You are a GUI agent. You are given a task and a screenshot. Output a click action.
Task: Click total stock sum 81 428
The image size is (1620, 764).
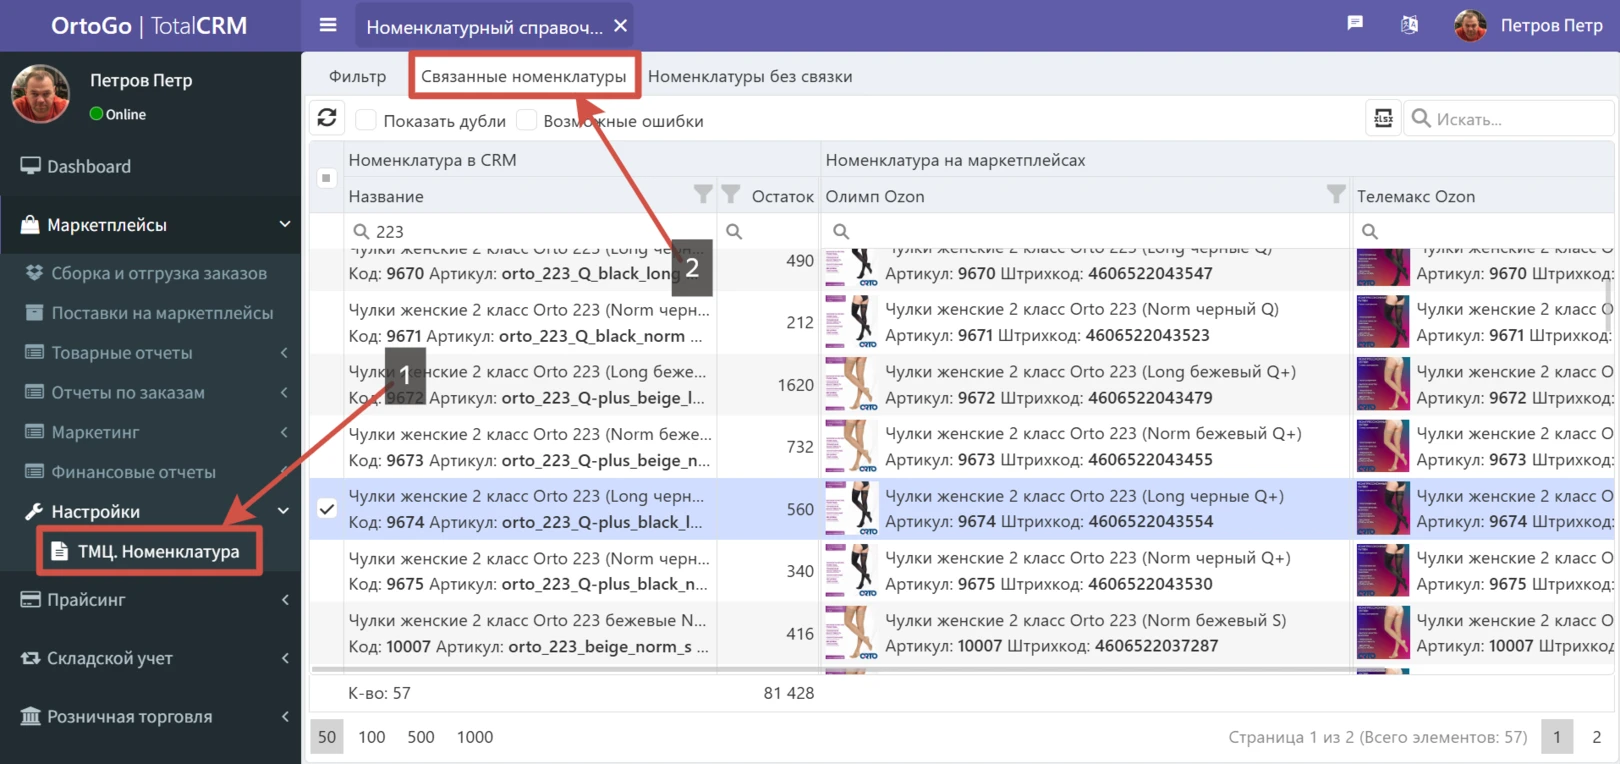(x=789, y=693)
